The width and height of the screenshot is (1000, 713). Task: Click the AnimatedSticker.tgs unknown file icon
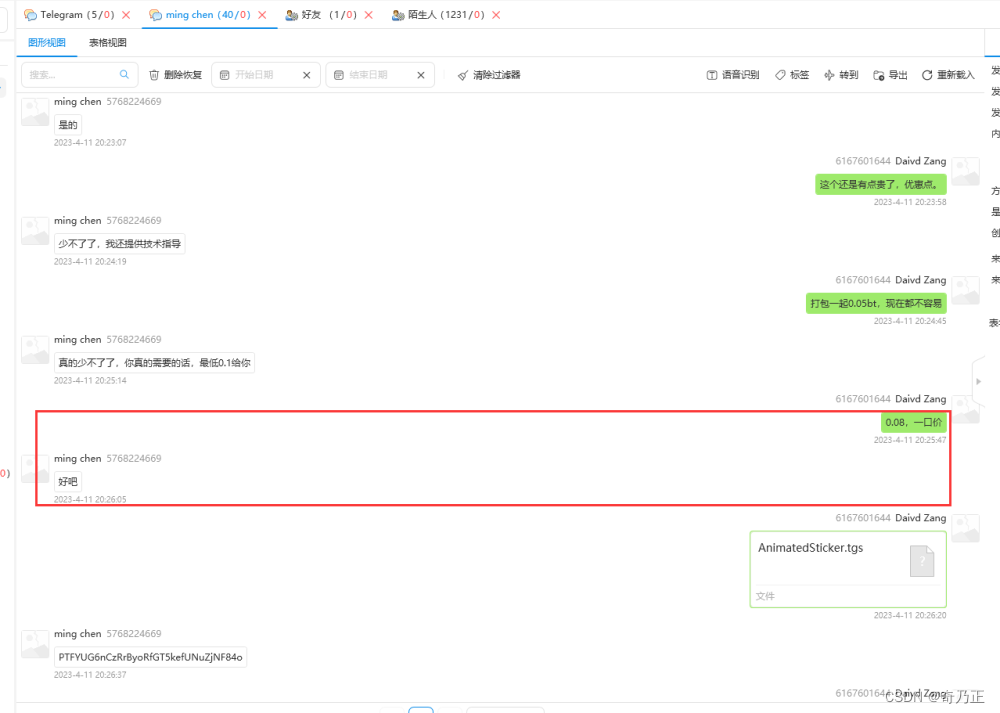tap(922, 561)
